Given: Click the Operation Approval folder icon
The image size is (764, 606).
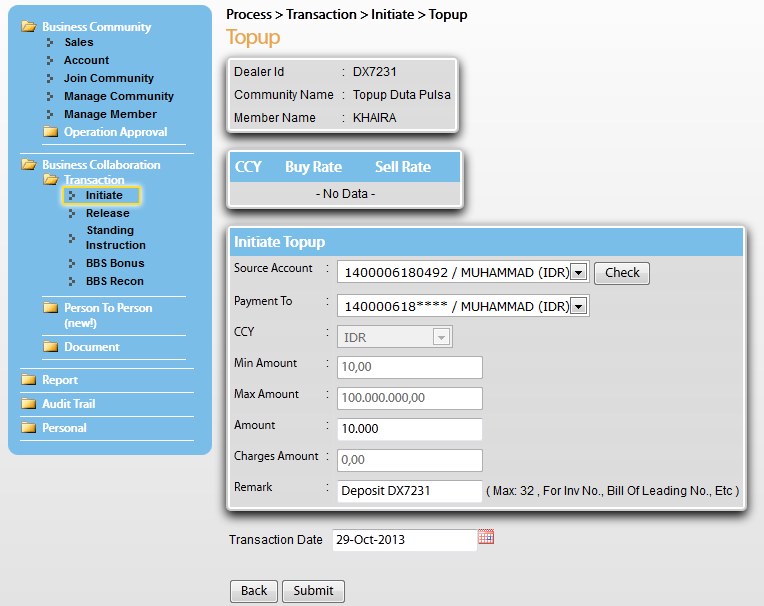Looking at the screenshot, I should point(51,132).
